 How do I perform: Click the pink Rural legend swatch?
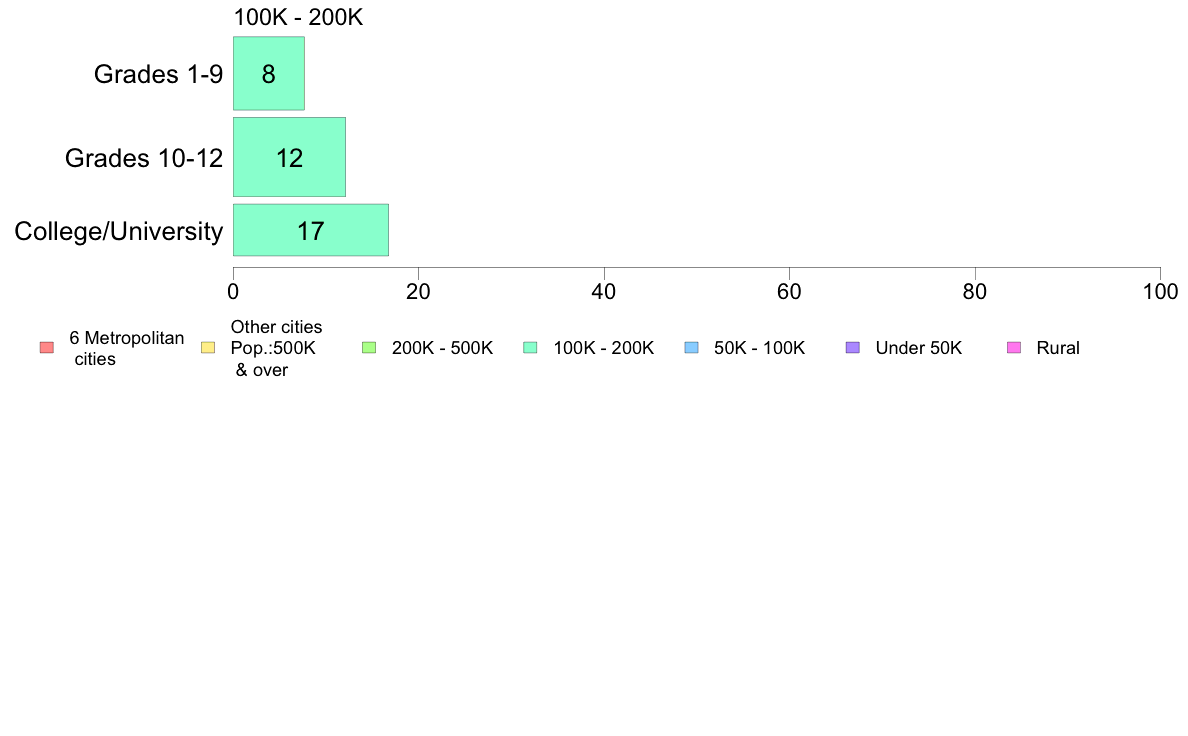[1014, 348]
